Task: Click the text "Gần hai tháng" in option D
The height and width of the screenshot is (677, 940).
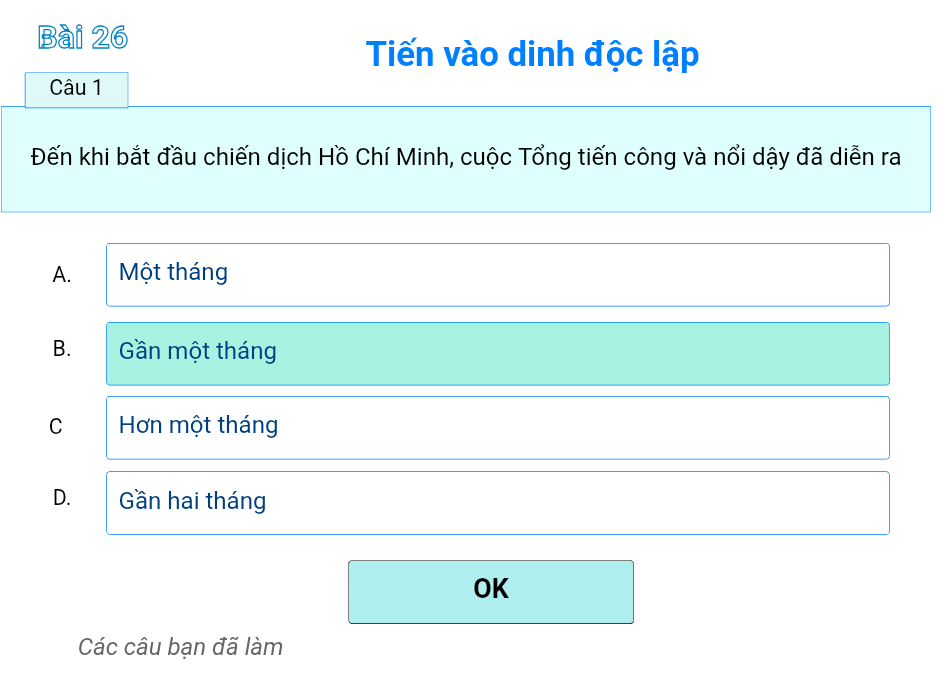Action: [x=191, y=500]
